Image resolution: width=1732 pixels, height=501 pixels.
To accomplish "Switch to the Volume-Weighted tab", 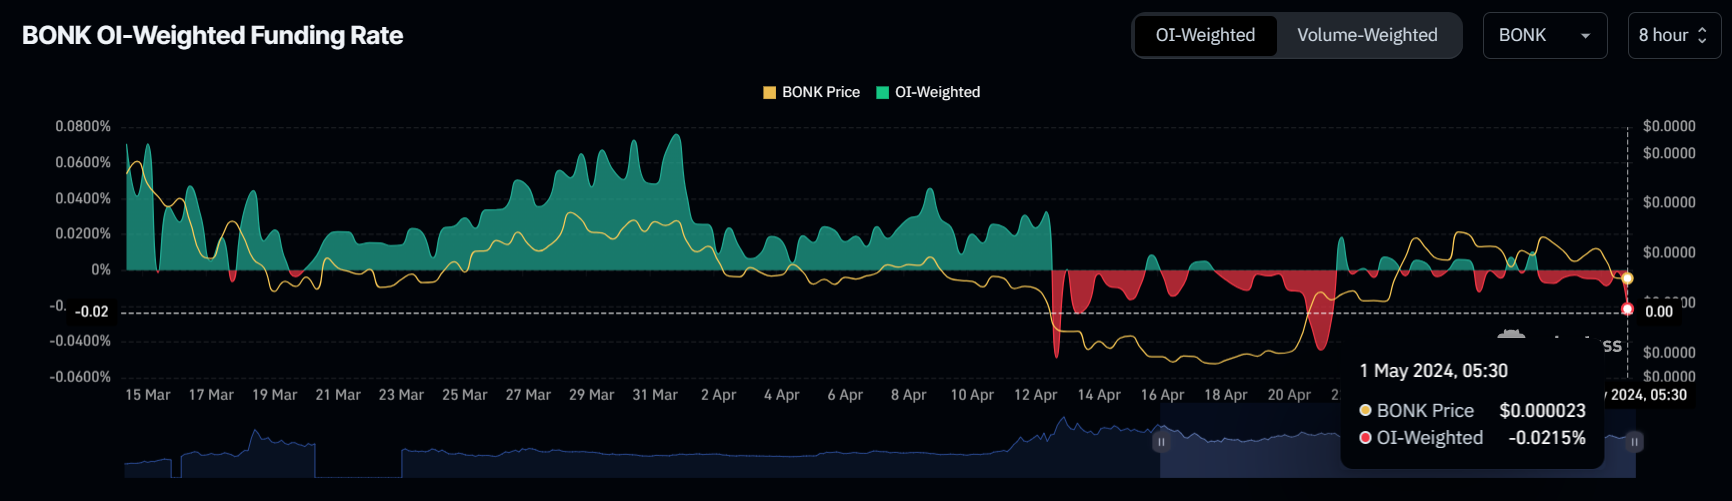I will point(1367,35).
